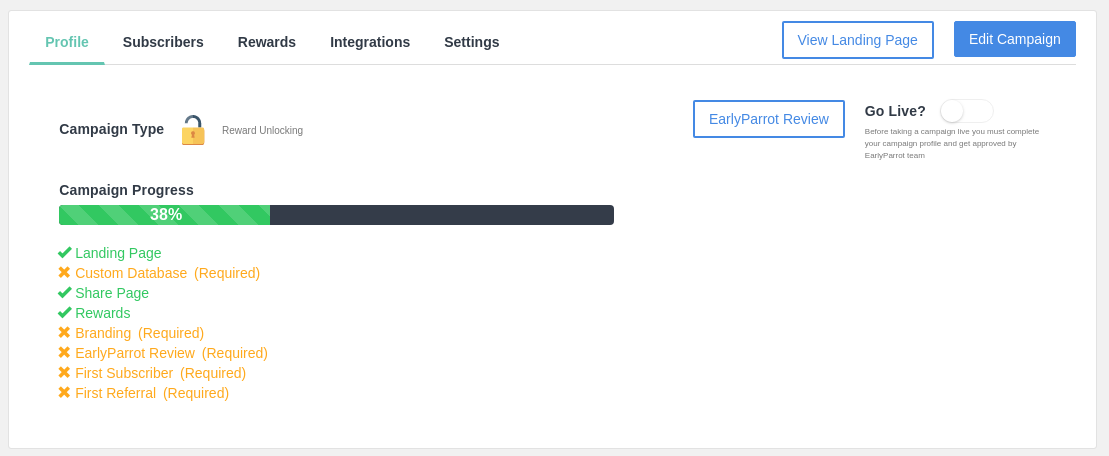Click the green checkmark beside Rewards item
Screen dimensions: 1109x456
pyautogui.click(x=65, y=313)
